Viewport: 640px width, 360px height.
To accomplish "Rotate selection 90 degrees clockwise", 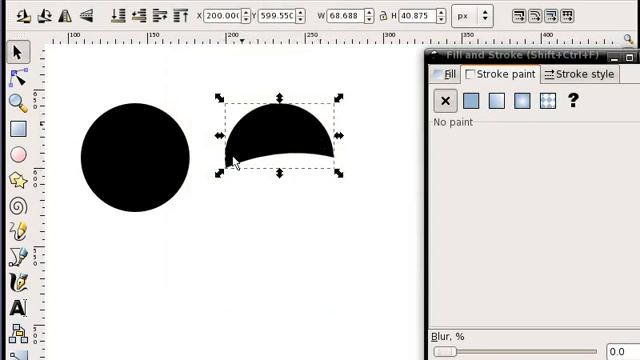I will coord(44,16).
